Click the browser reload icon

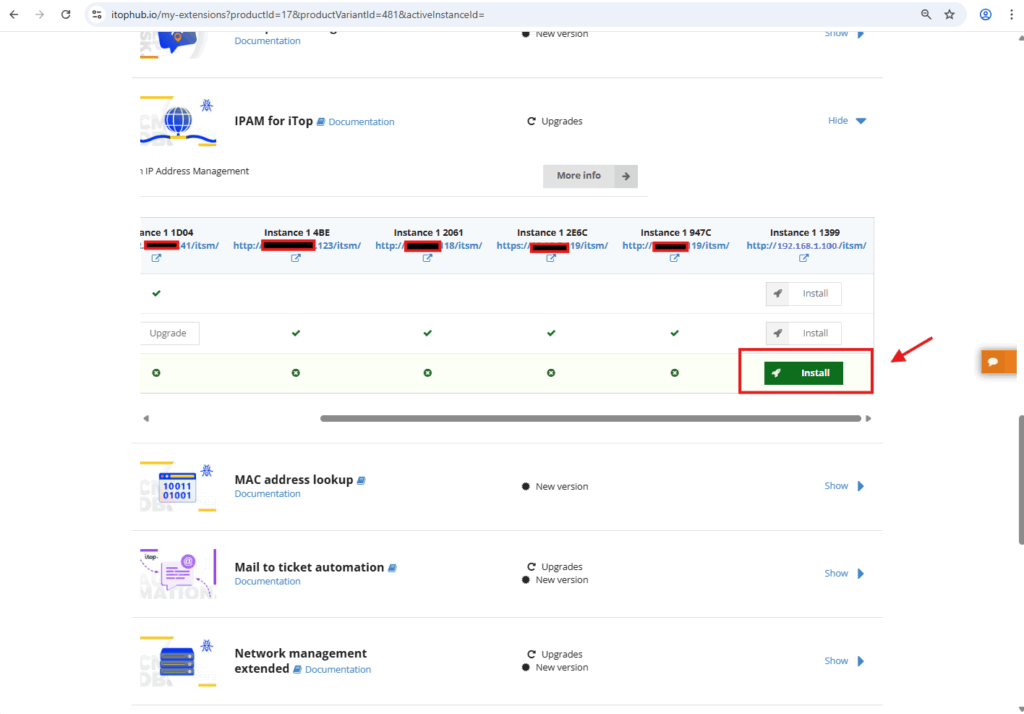(66, 15)
